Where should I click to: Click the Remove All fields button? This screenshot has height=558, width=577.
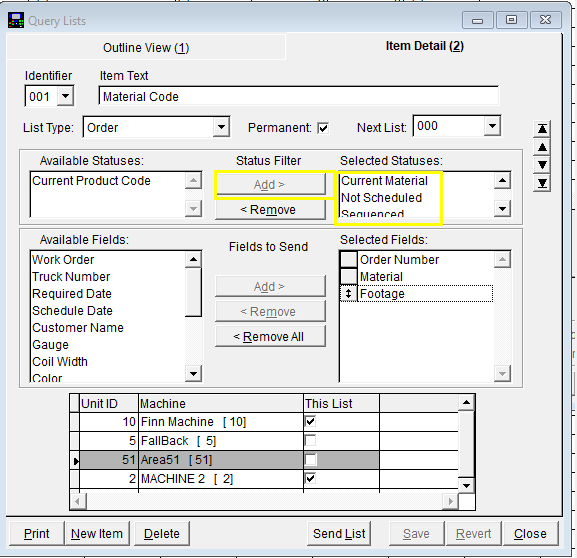coord(270,336)
